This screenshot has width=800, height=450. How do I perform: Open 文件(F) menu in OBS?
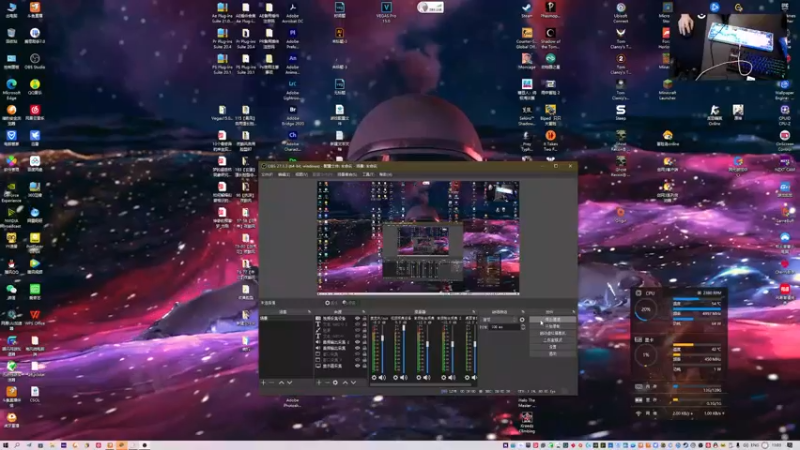[x=267, y=174]
